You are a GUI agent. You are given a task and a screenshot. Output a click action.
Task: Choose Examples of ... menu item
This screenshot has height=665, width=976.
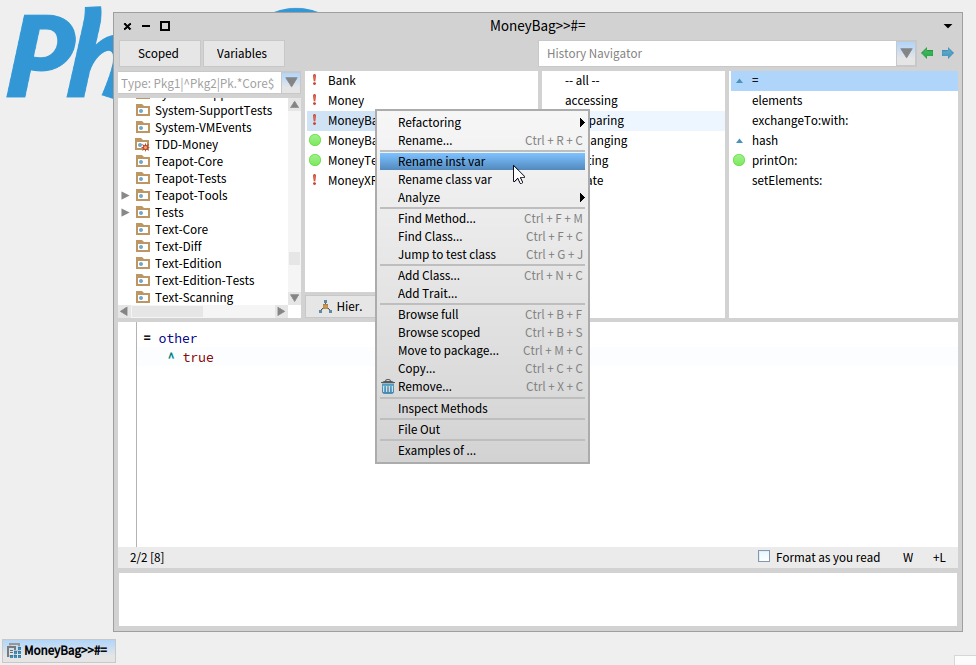(482, 451)
